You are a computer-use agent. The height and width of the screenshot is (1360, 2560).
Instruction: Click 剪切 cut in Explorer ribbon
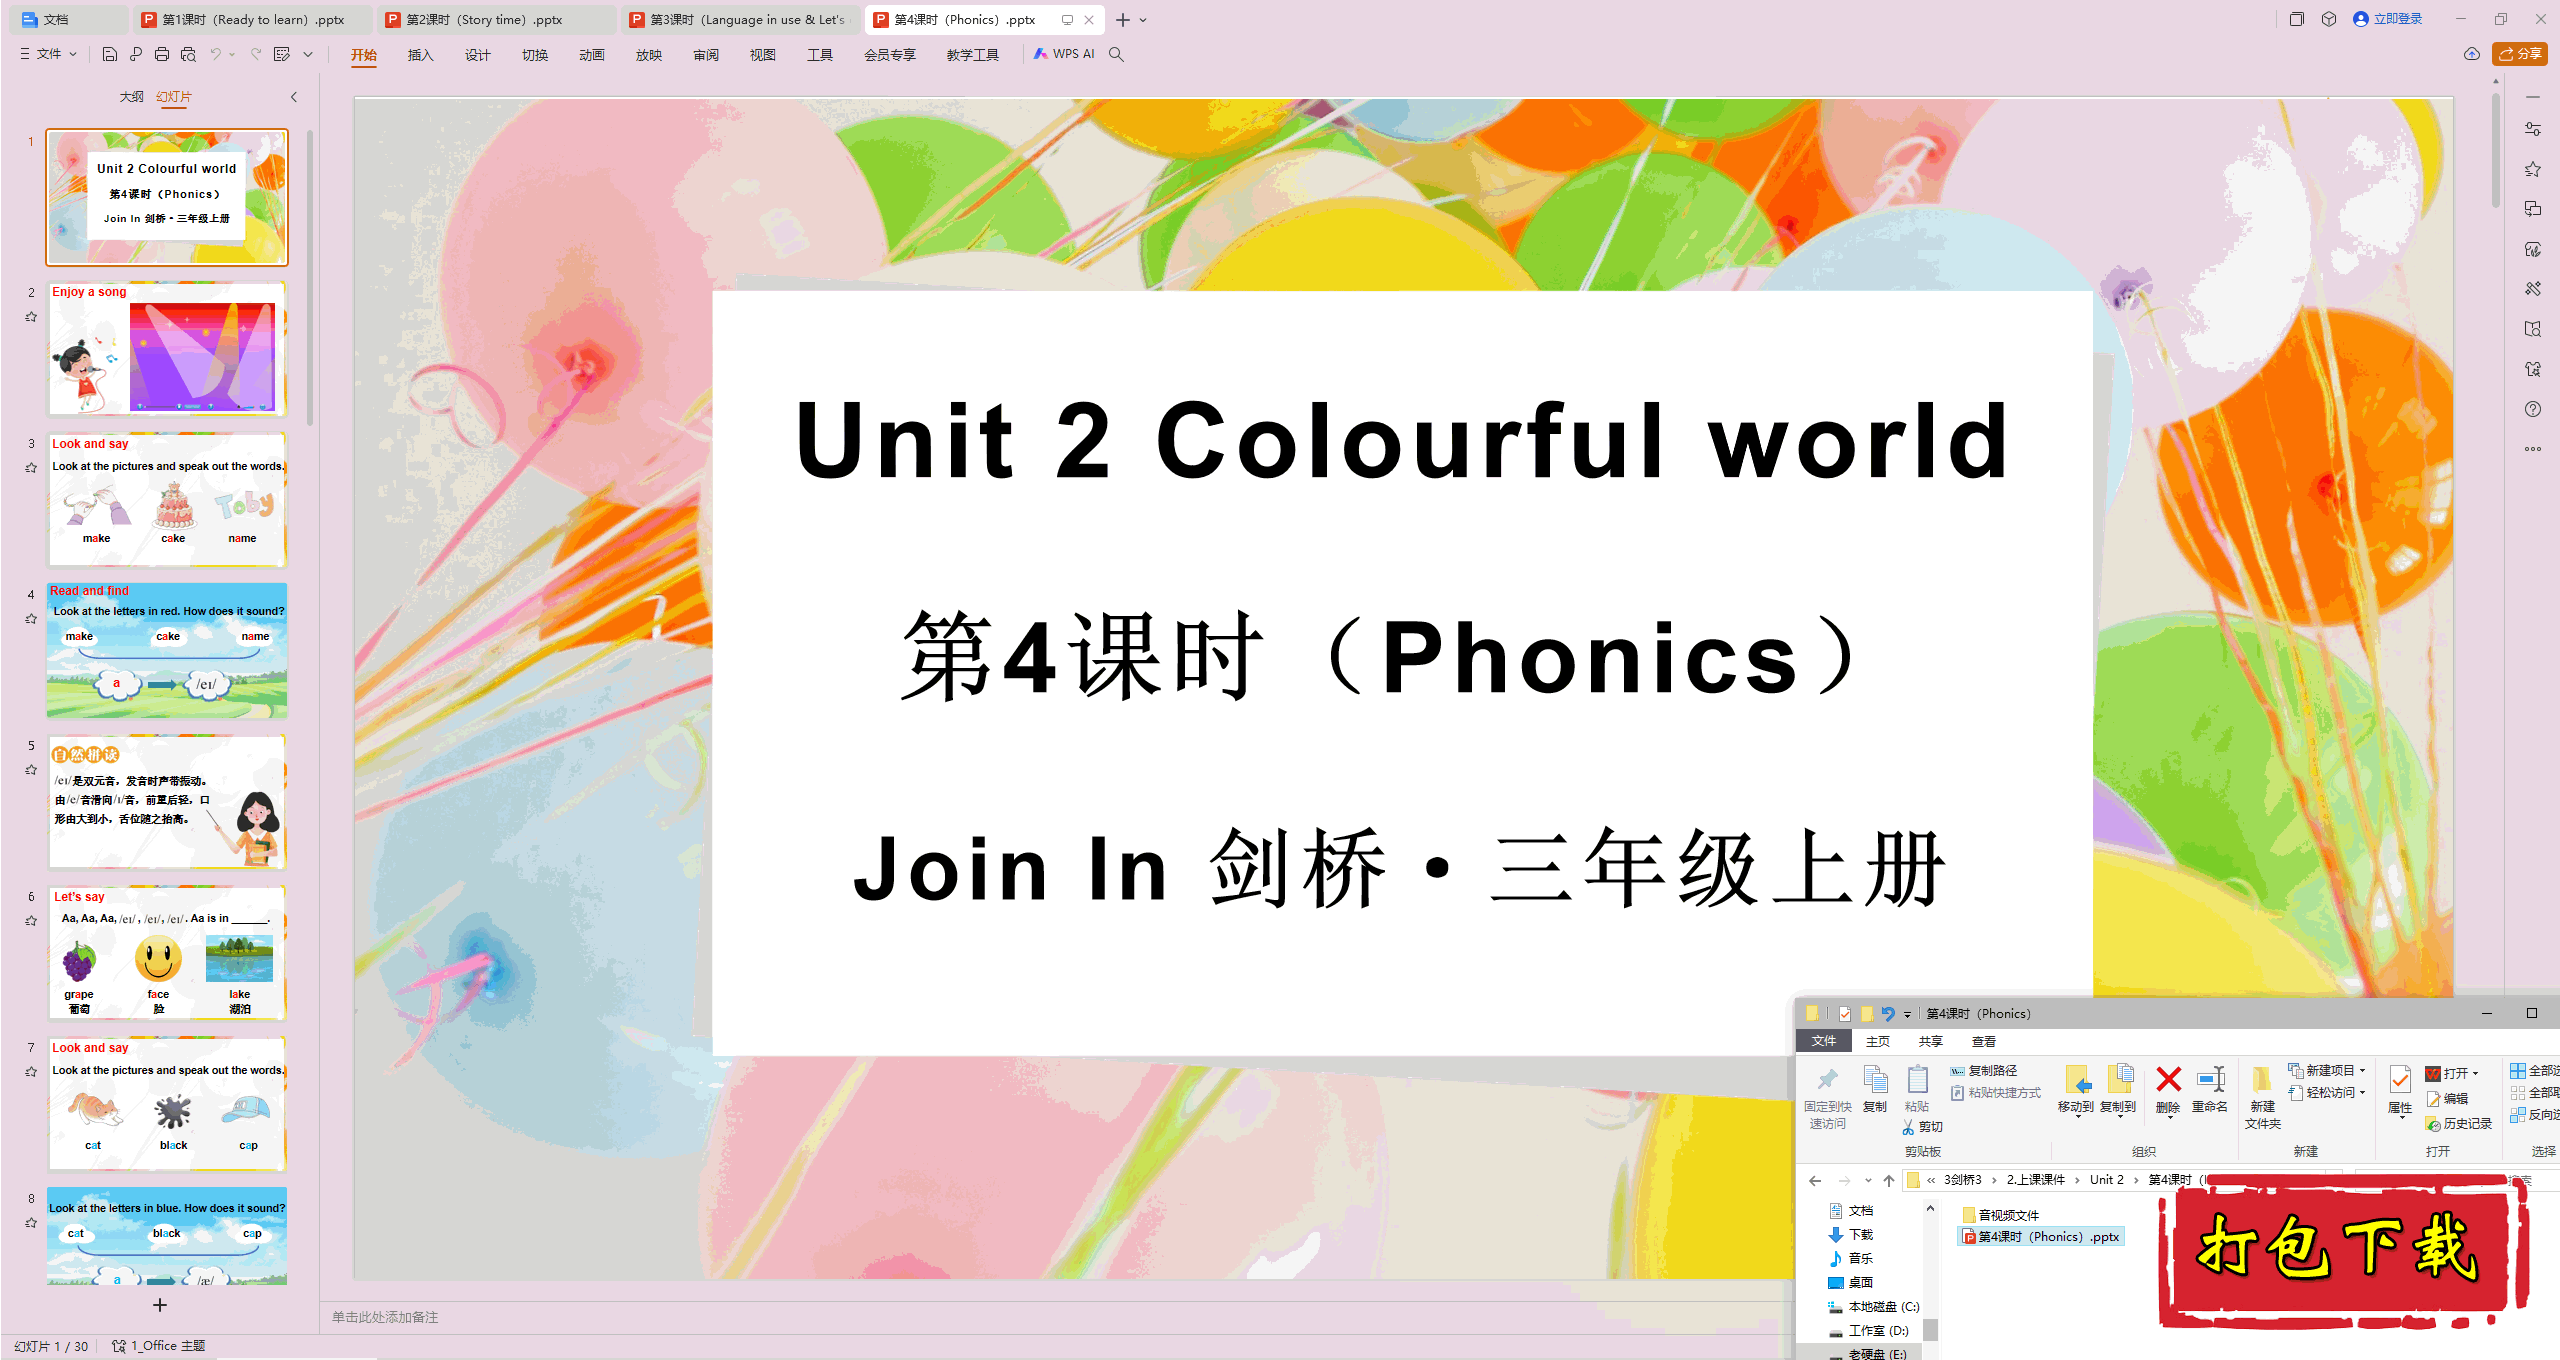(1923, 1127)
